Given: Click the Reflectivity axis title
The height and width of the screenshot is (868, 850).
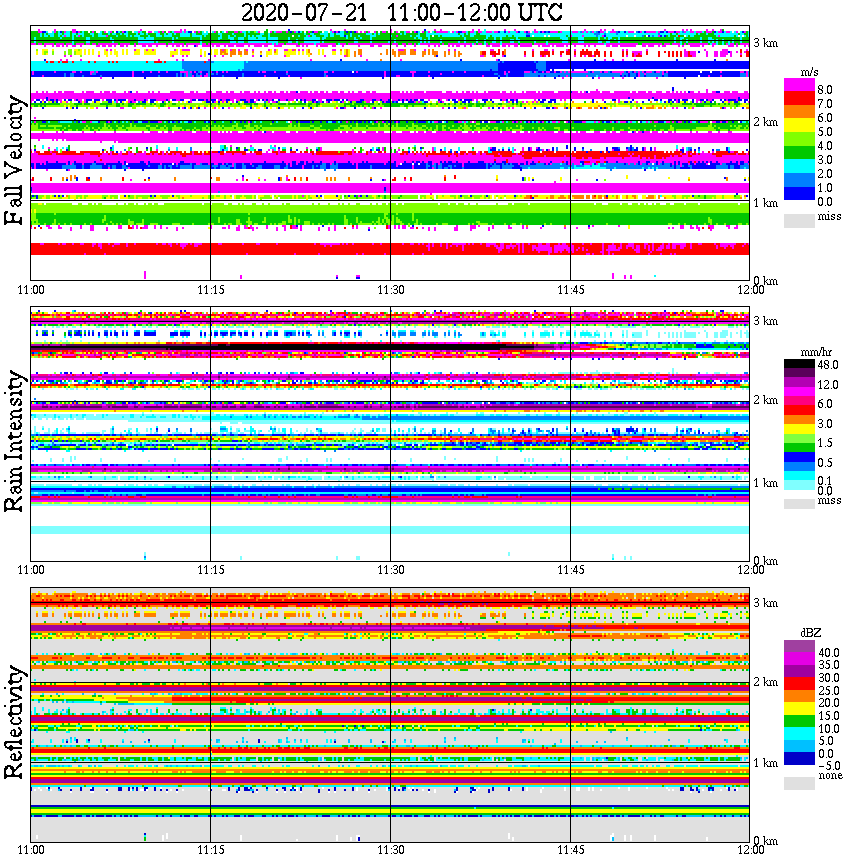Looking at the screenshot, I should point(15,722).
